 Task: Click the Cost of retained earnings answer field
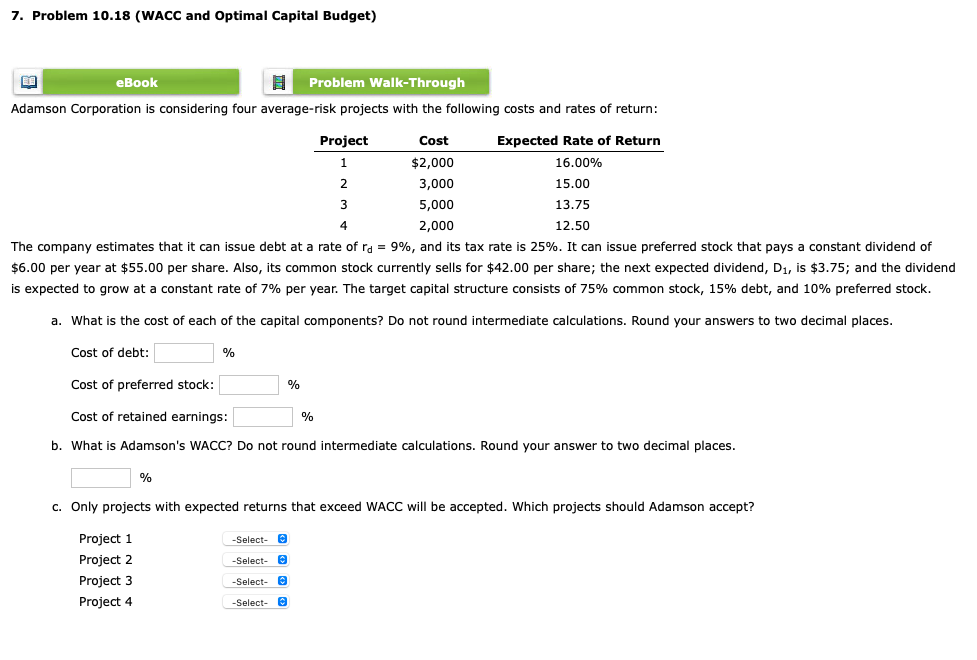coord(263,416)
